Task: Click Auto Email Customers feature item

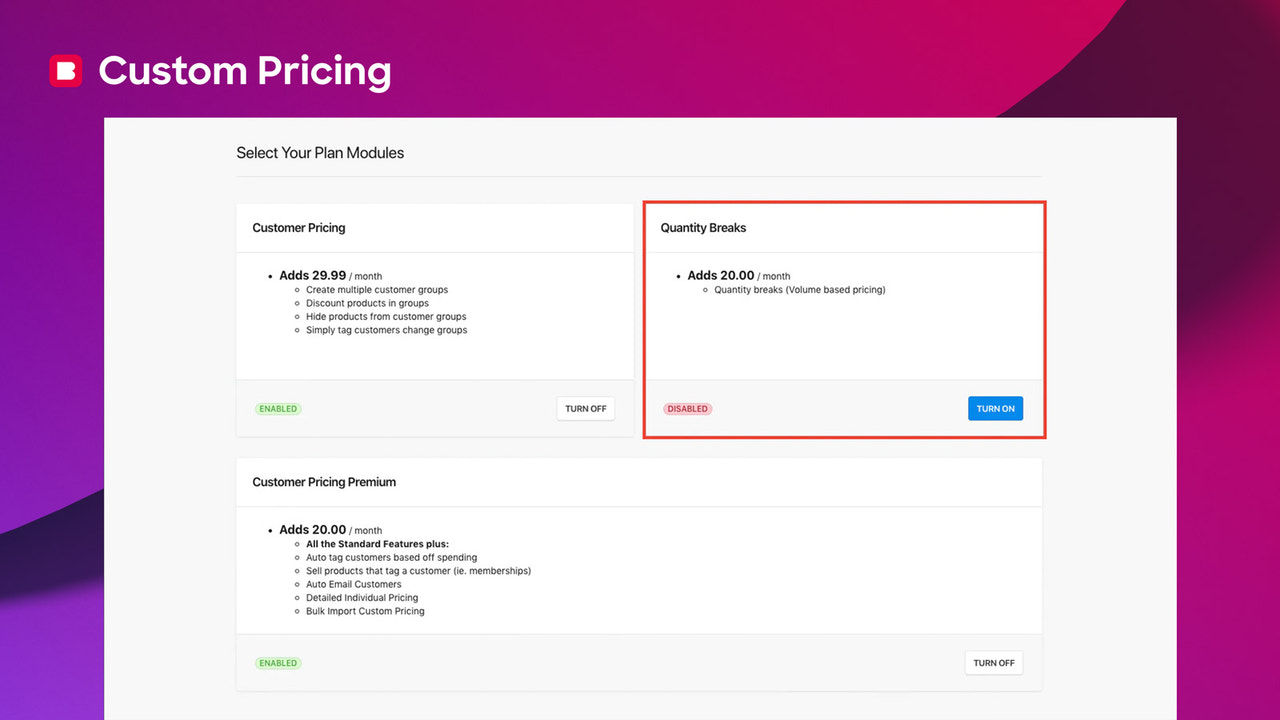Action: (354, 583)
